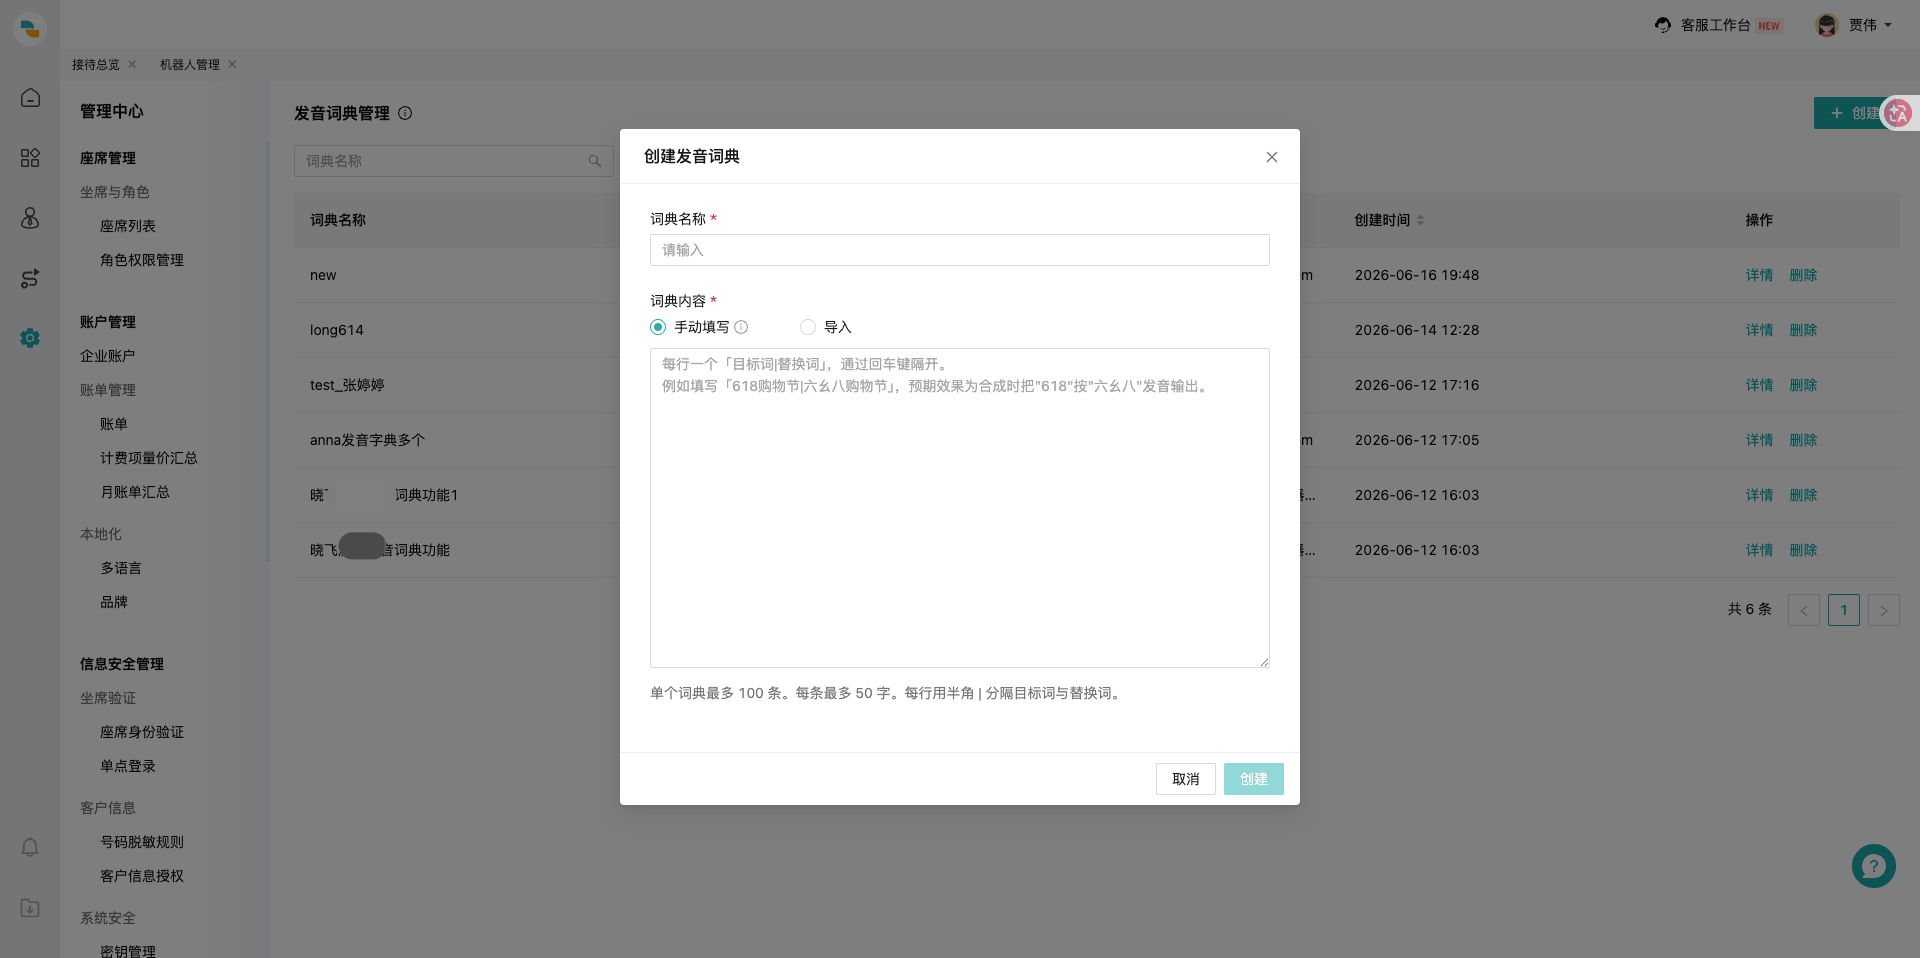The height and width of the screenshot is (958, 1920).
Task: Click the 取消 button
Action: [x=1186, y=779]
